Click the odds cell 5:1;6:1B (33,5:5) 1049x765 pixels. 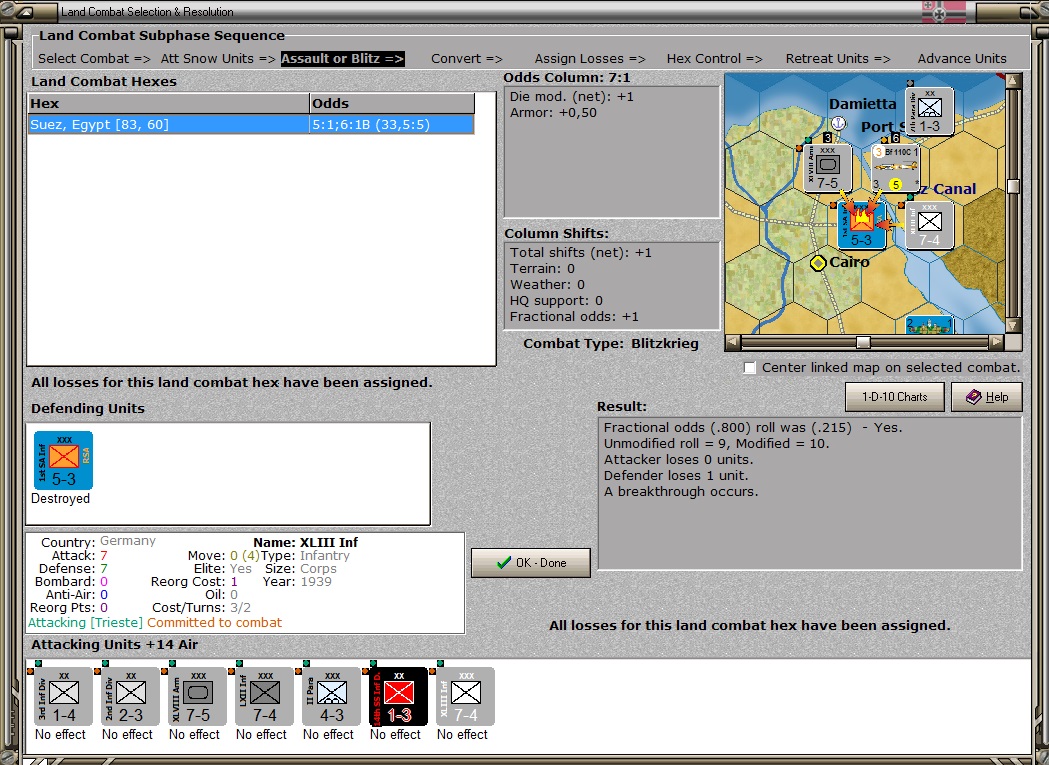[x=392, y=124]
